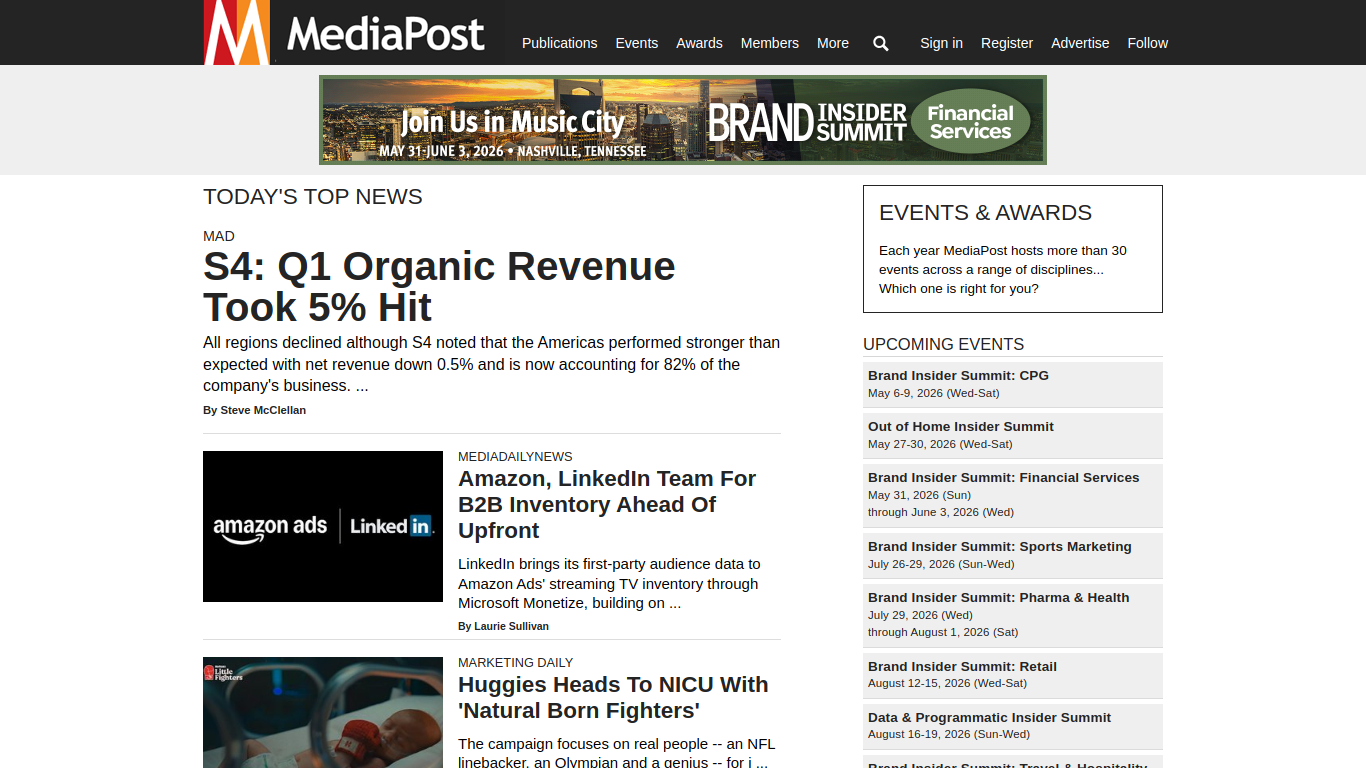Click the Advertise link
This screenshot has width=1366, height=768.
click(1080, 43)
